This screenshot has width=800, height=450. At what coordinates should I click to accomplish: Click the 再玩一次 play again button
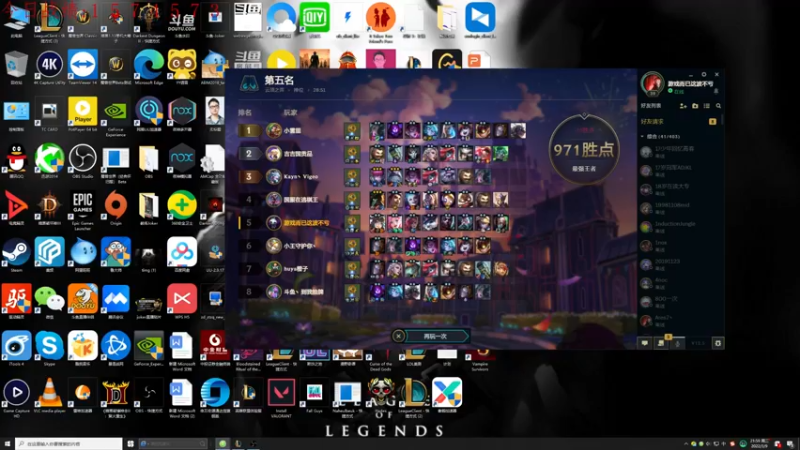pyautogui.click(x=437, y=336)
